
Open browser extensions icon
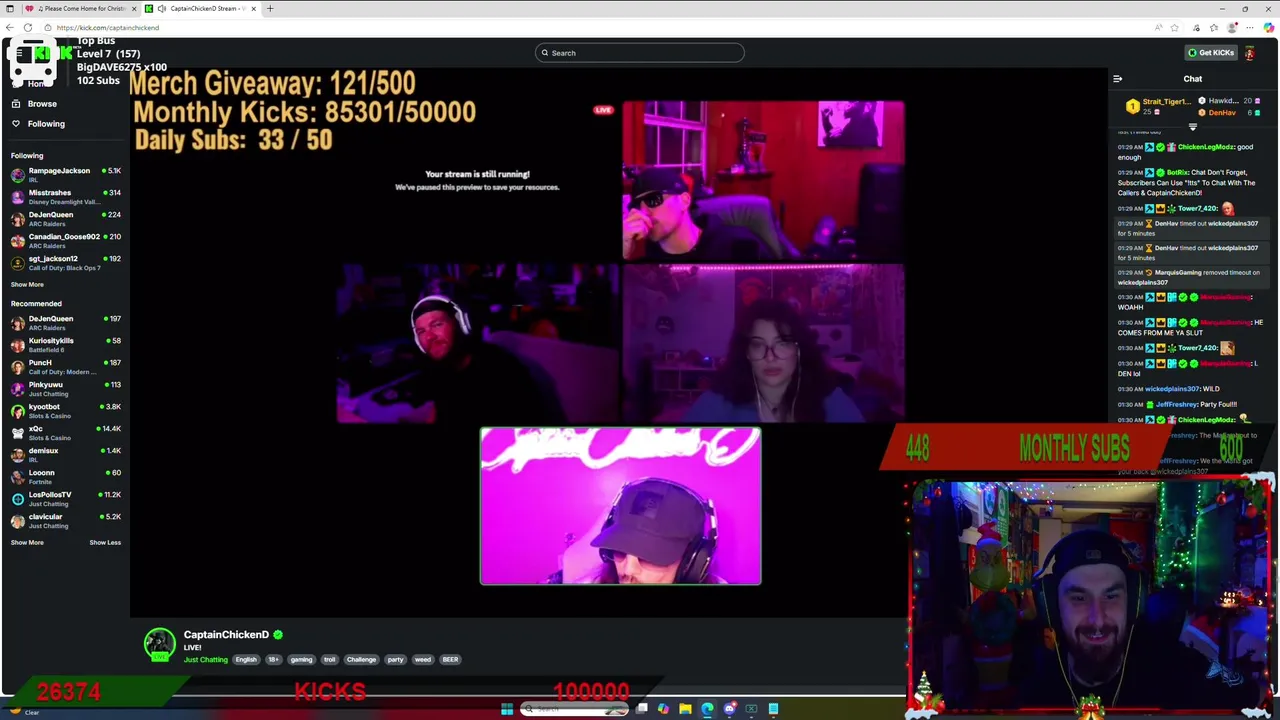pos(1196,27)
